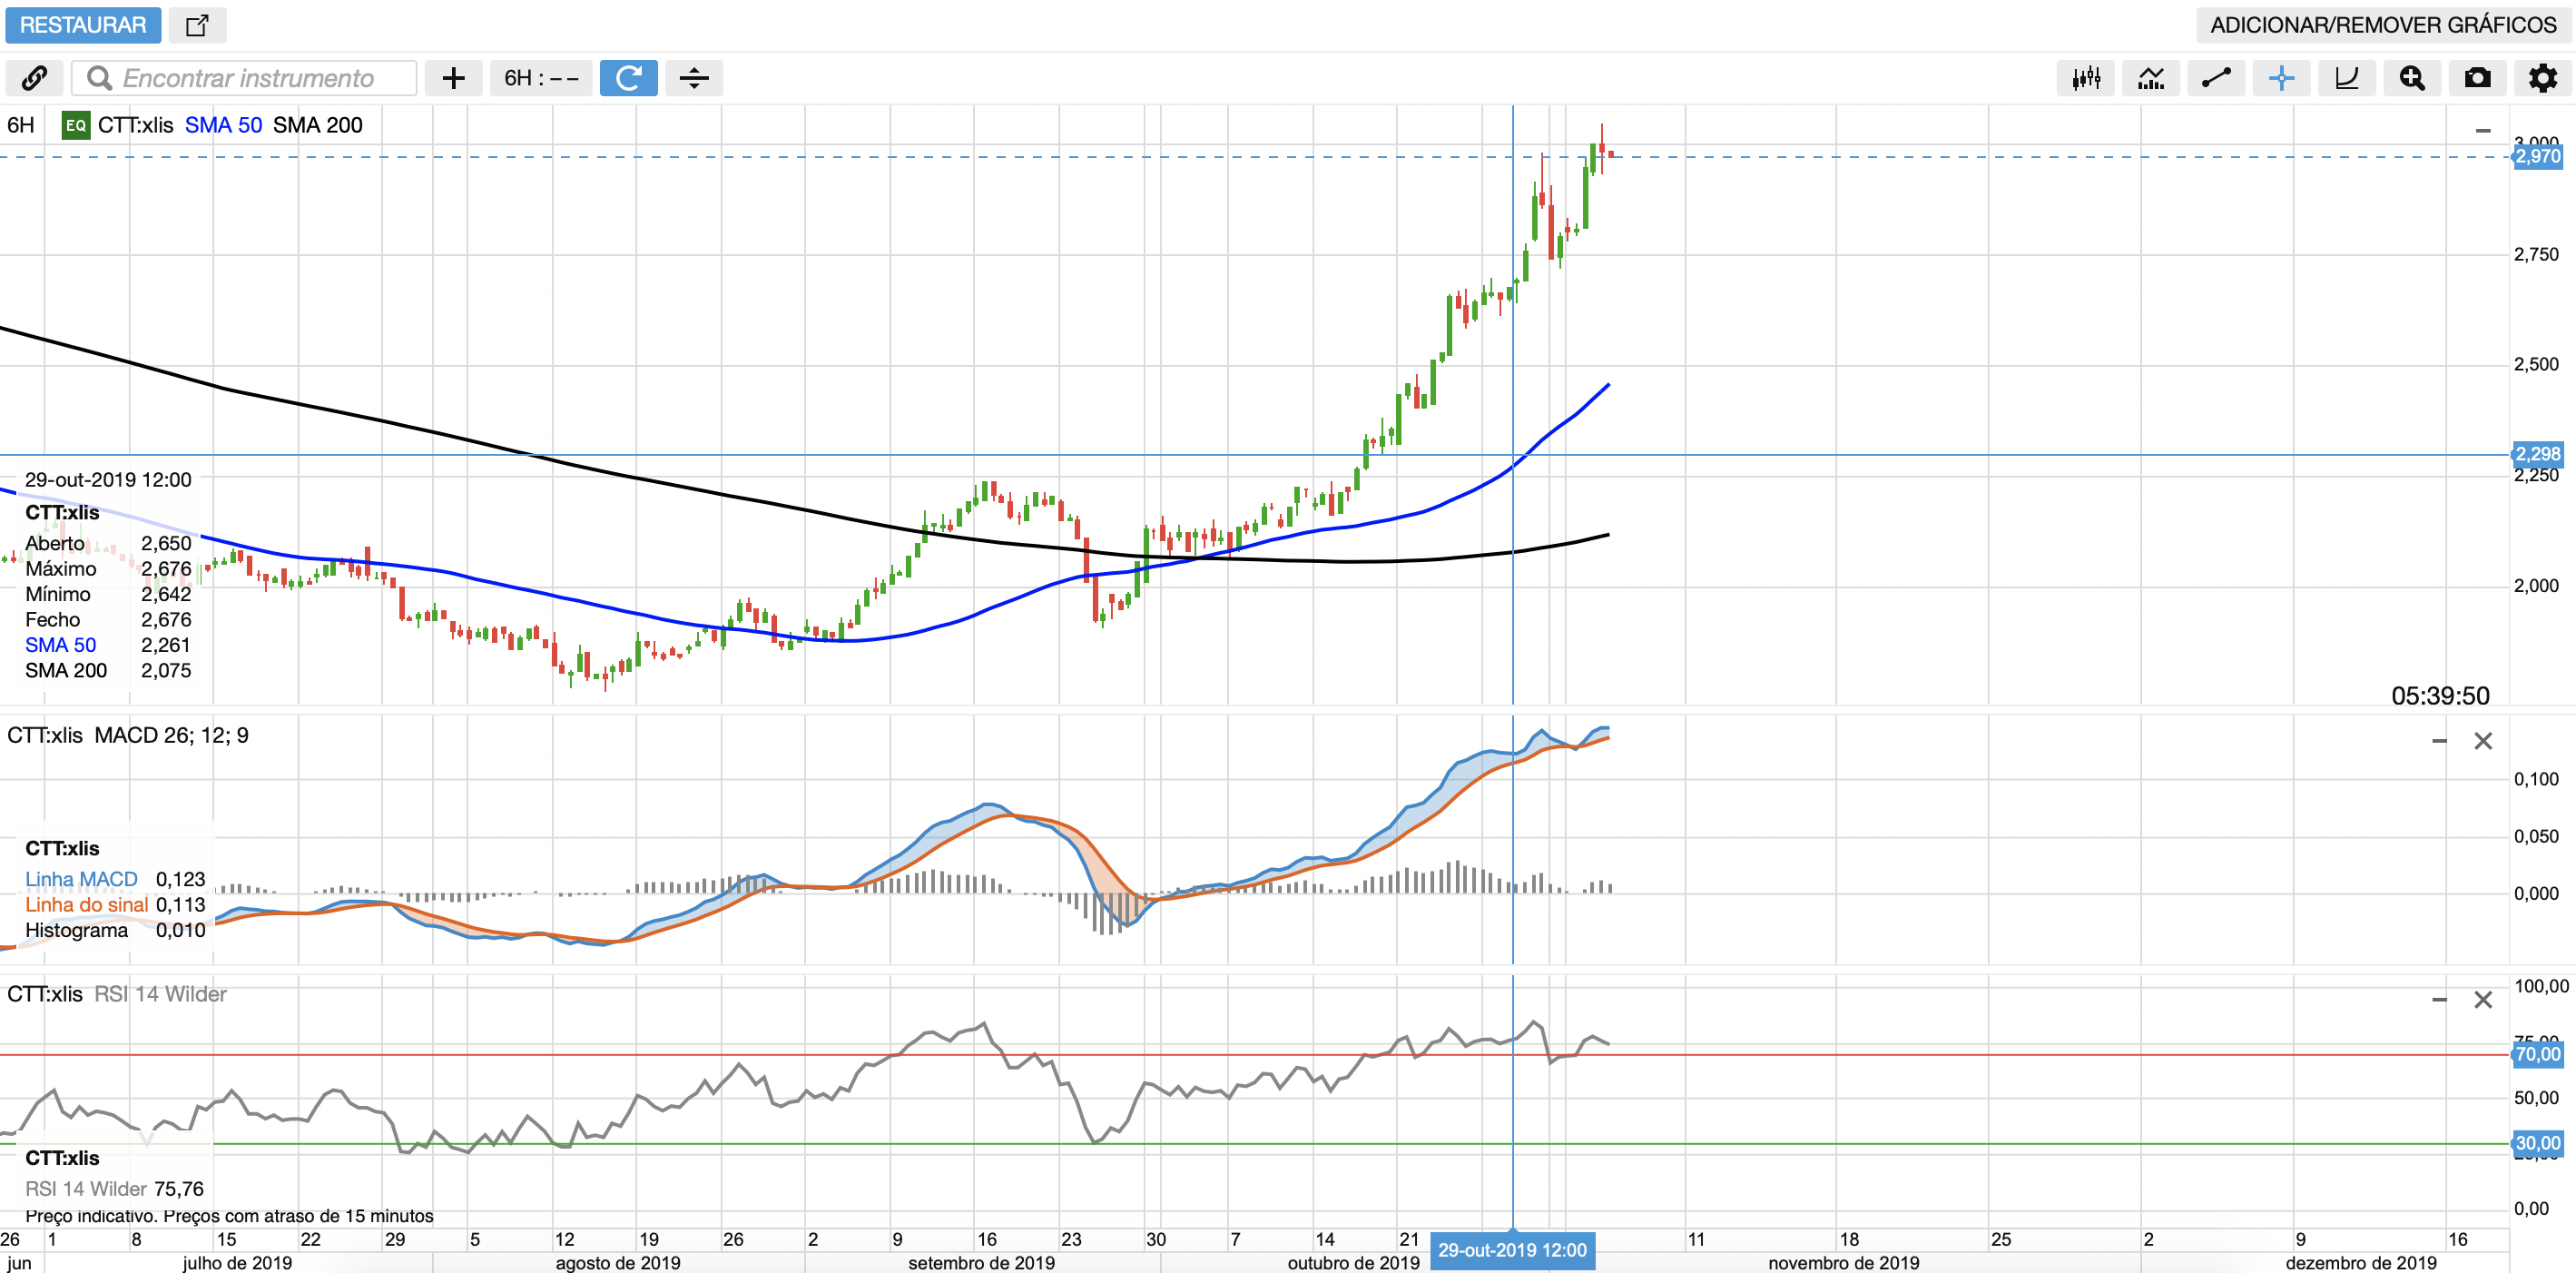This screenshot has width=2576, height=1273.
Task: Toggle the crosshair cursor tool
Action: [2281, 78]
